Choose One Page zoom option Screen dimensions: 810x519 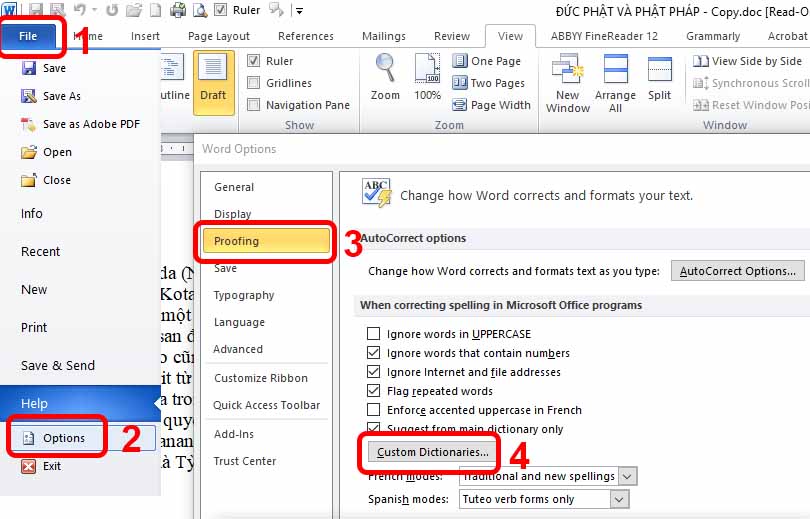click(x=486, y=61)
